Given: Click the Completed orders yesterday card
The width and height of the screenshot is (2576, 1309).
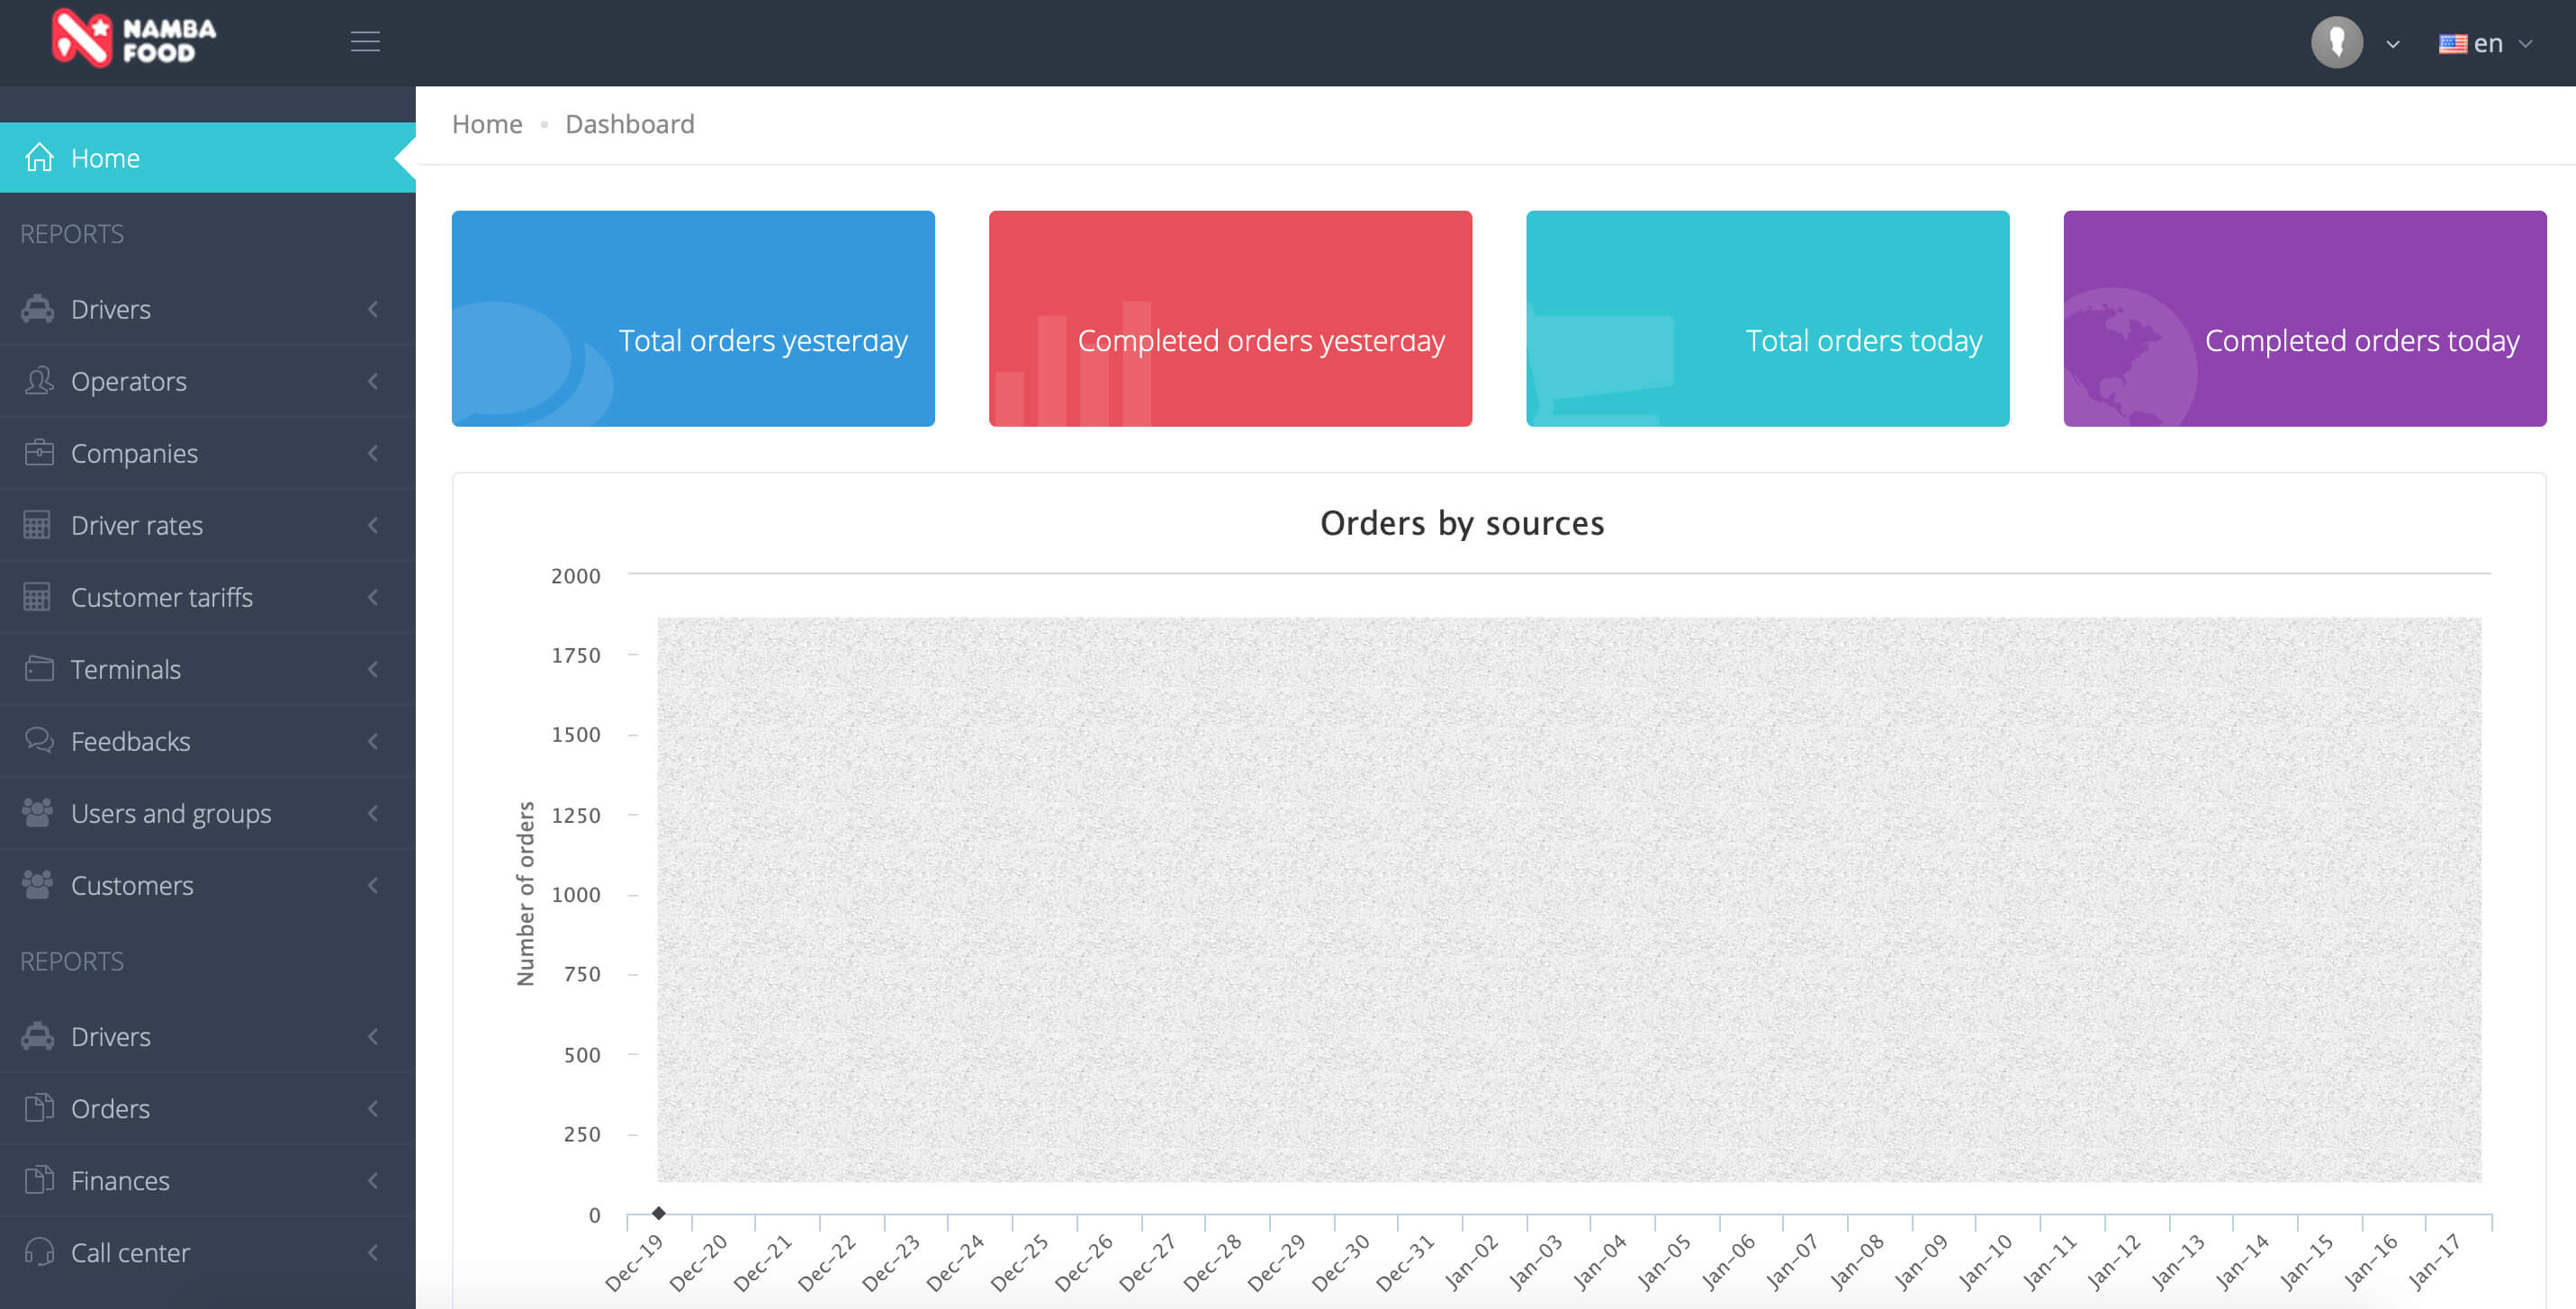Looking at the screenshot, I should [x=1230, y=318].
